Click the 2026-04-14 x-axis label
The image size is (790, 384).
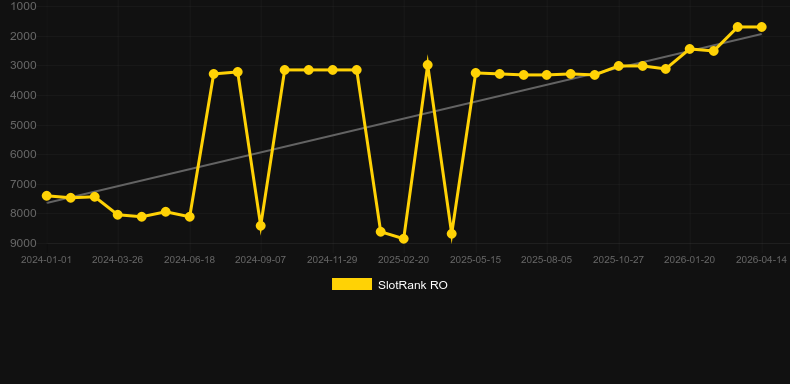(761, 260)
